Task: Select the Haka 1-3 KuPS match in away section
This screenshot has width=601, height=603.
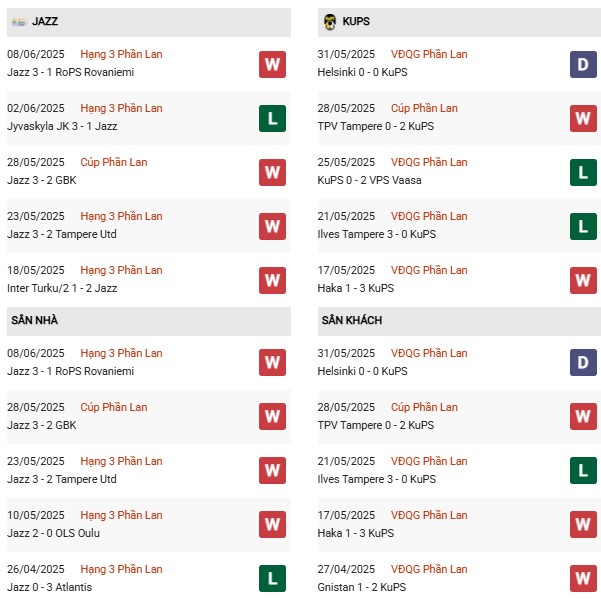Action: (459, 525)
